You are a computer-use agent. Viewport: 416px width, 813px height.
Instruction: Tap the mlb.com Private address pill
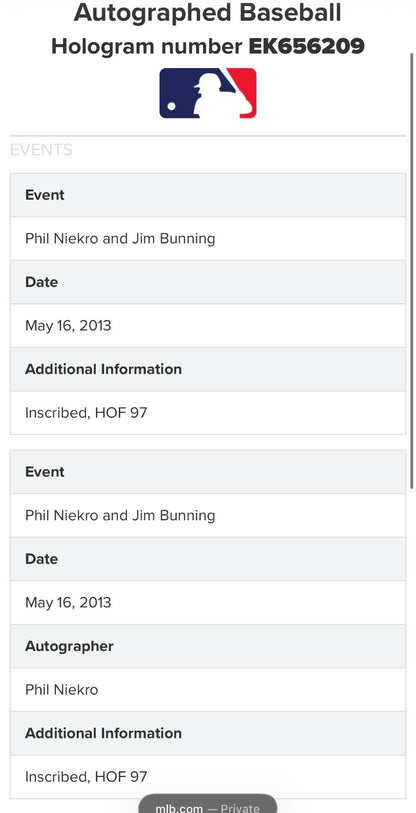(207, 804)
